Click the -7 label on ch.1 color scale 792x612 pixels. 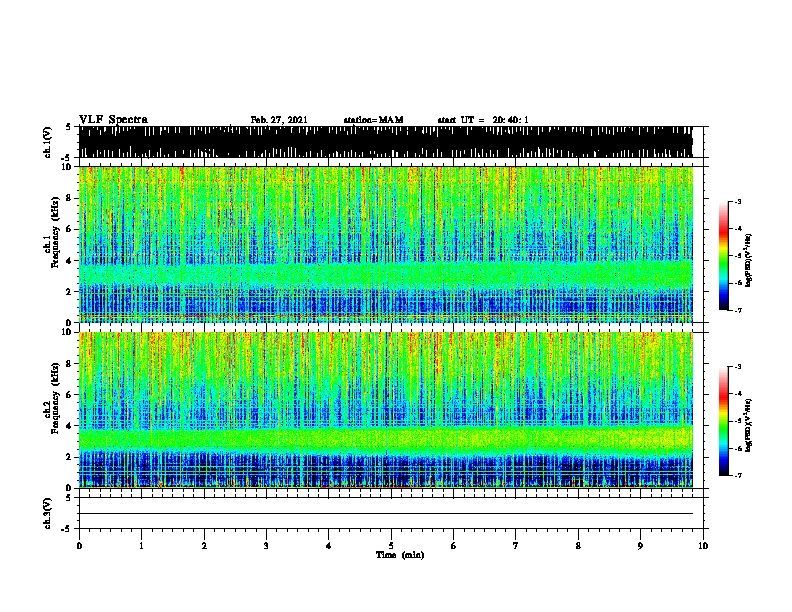pos(737,310)
